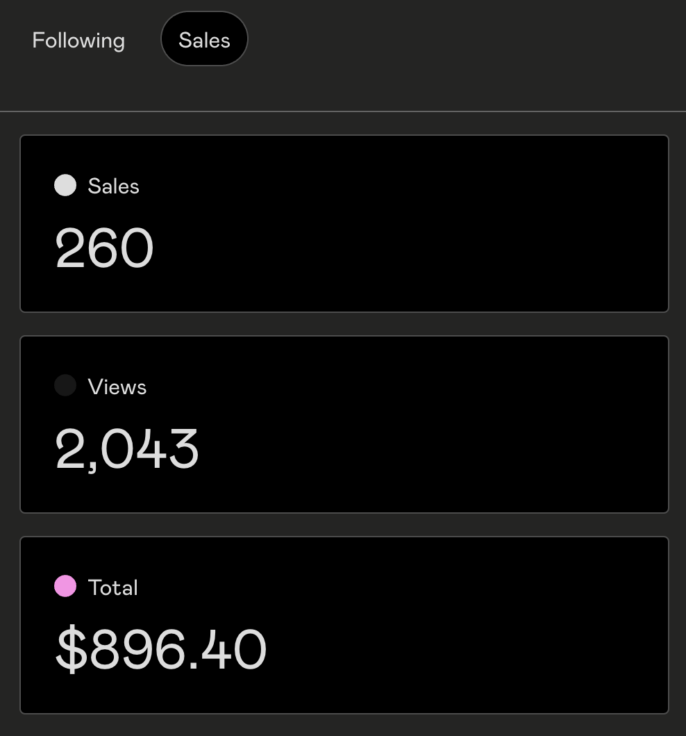686x736 pixels.
Task: Click the Sales label in first card
Action: click(113, 186)
